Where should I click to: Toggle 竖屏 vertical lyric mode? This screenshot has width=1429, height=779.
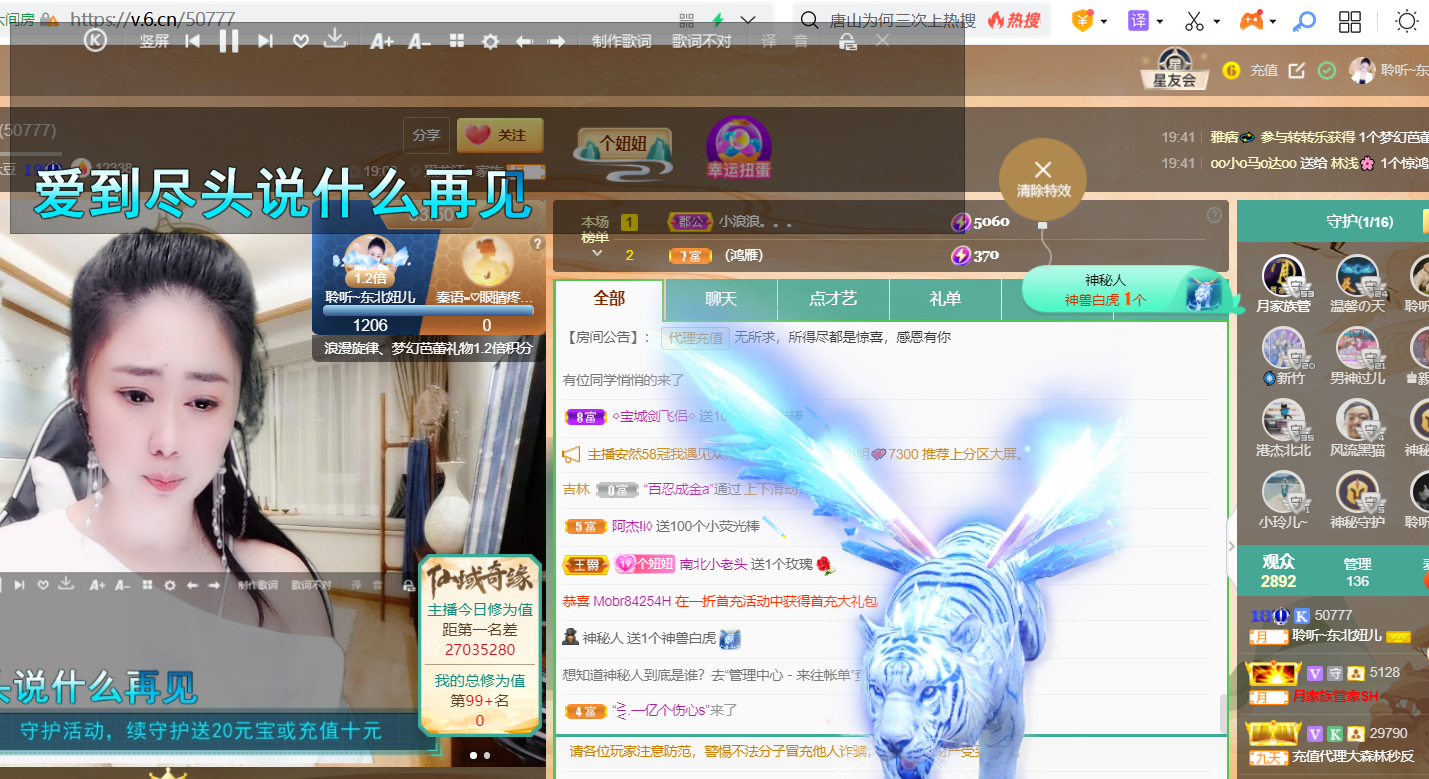(154, 41)
